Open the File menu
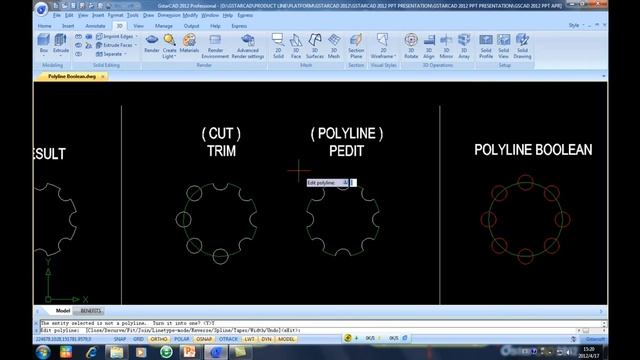Image resolution: width=640 pixels, height=360 pixels. coord(57,15)
